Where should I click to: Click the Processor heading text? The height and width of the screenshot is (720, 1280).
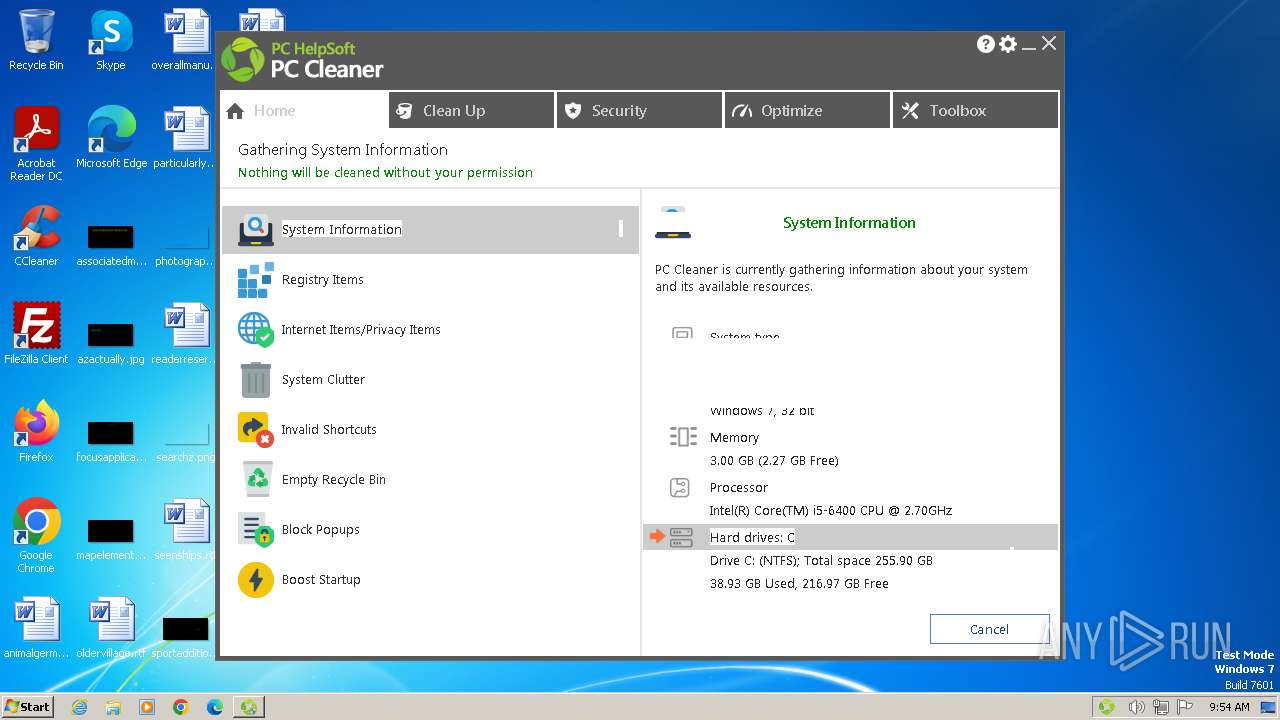point(739,488)
